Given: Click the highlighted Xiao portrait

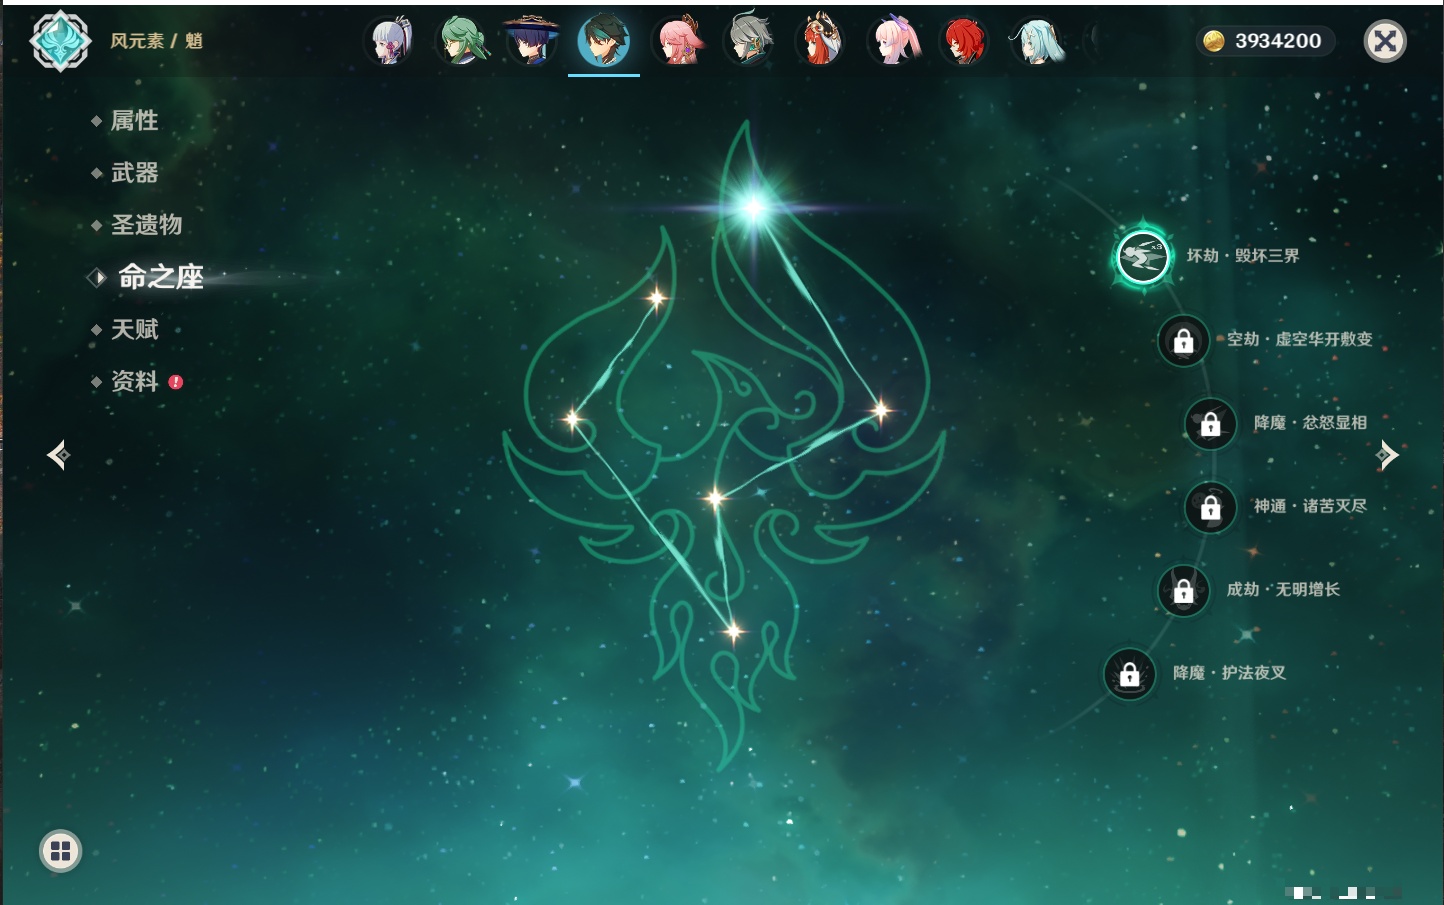Looking at the screenshot, I should pyautogui.click(x=604, y=41).
